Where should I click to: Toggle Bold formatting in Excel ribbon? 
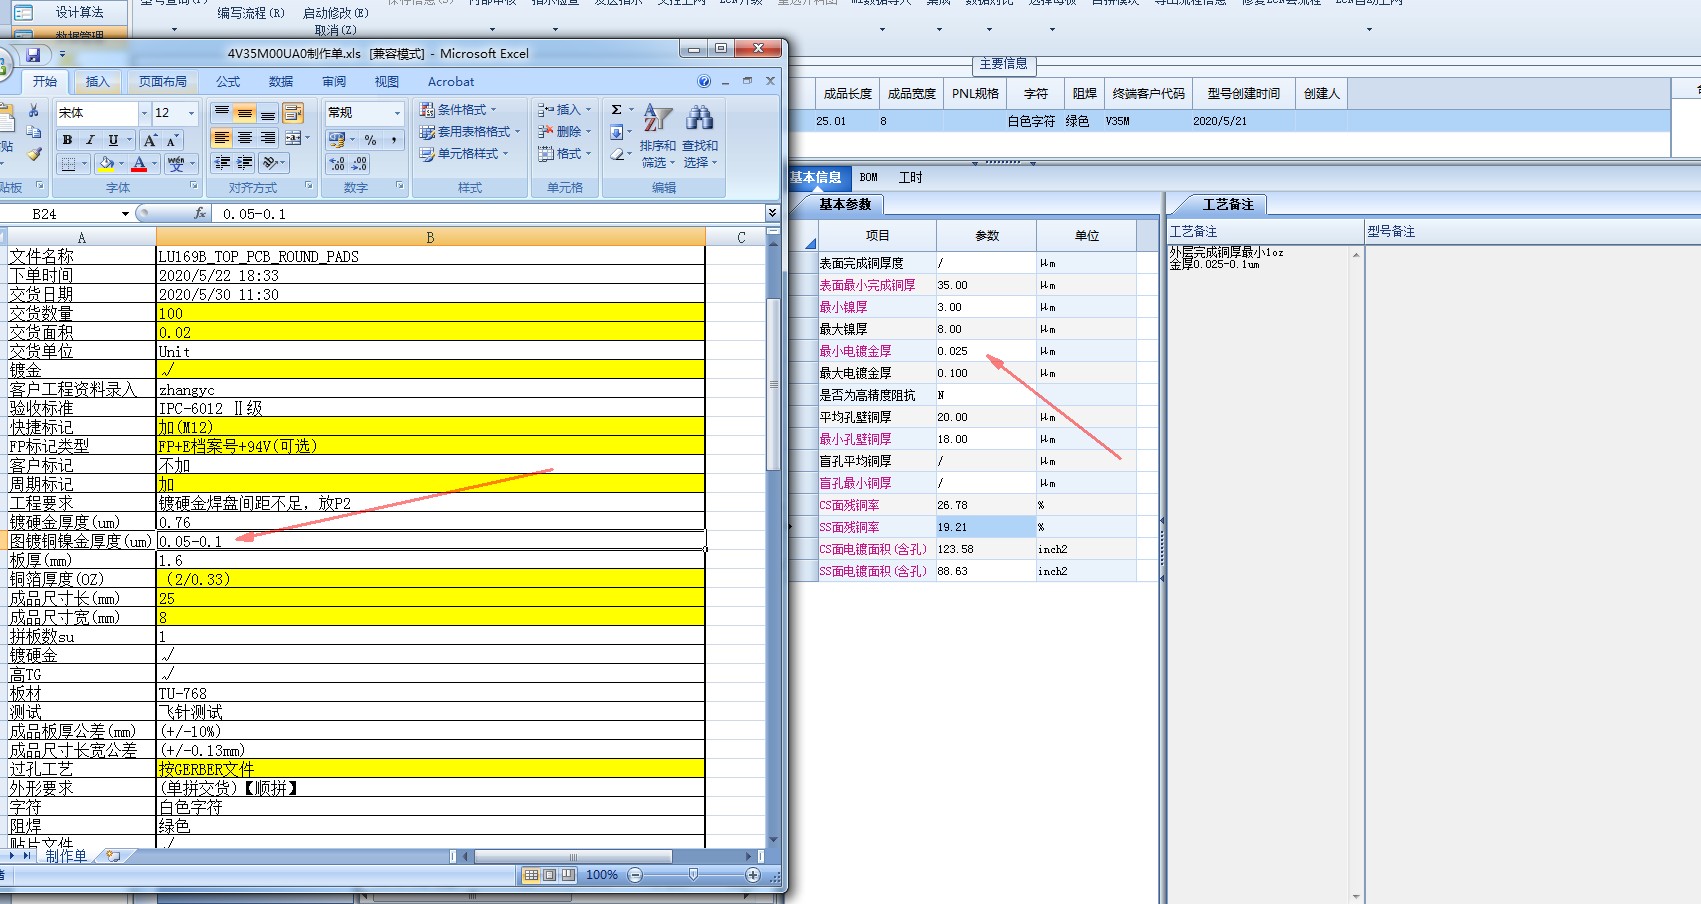pyautogui.click(x=67, y=140)
